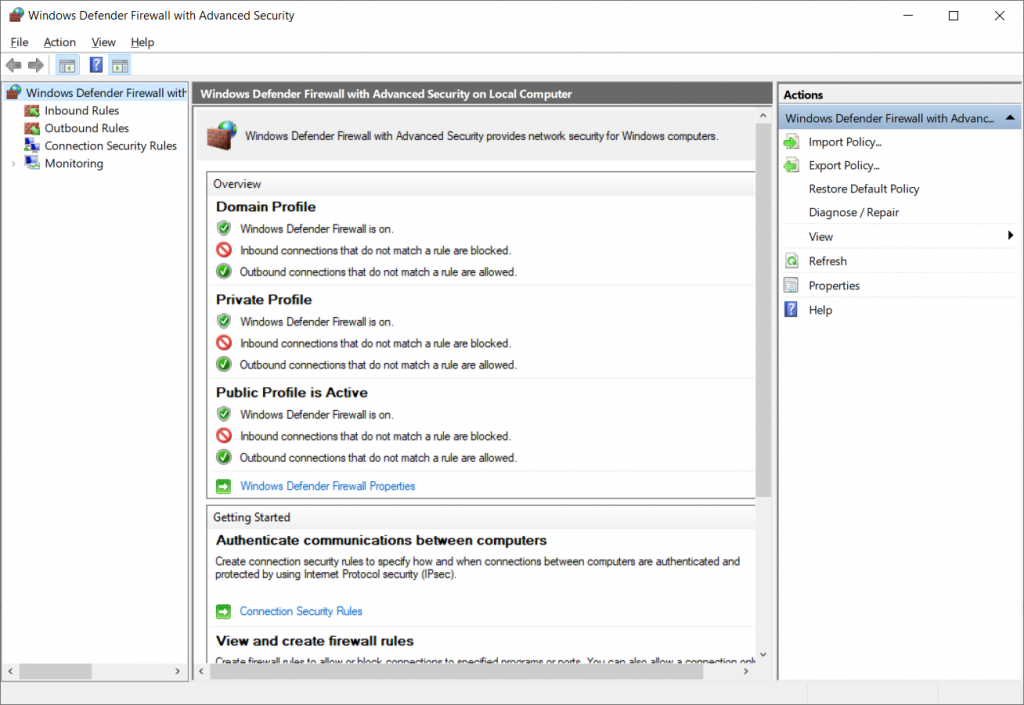The height and width of the screenshot is (705, 1024).
Task: Expand the Monitoring tree node
Action: click(13, 164)
